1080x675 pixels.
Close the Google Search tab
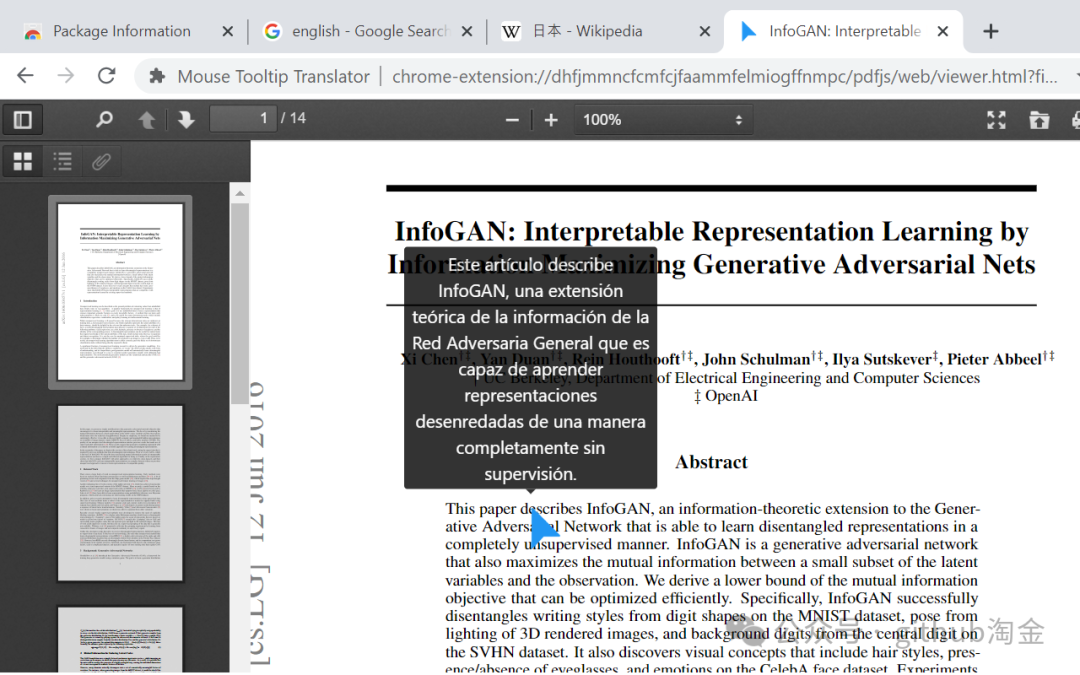466,32
